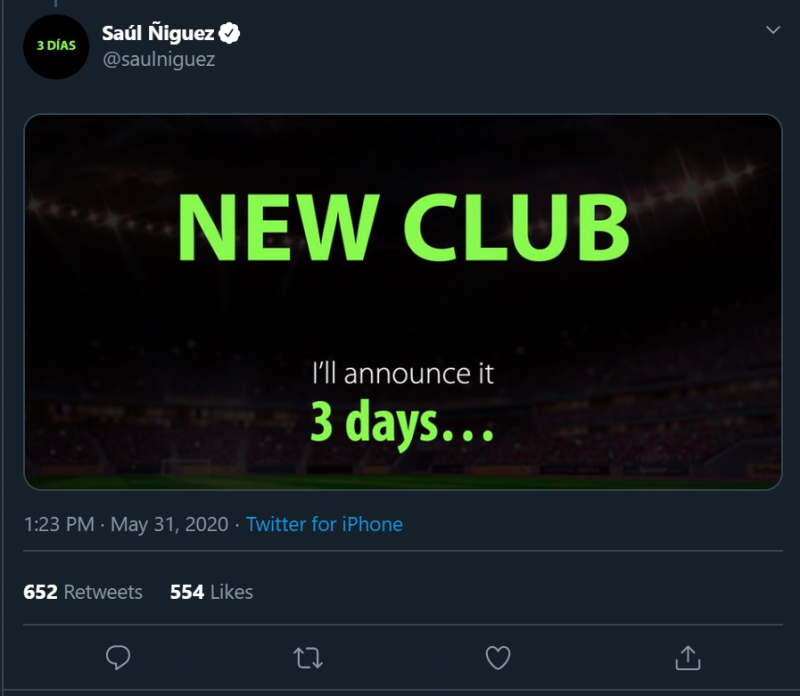
Task: Click the @saulniguez handle
Action: pos(159,59)
